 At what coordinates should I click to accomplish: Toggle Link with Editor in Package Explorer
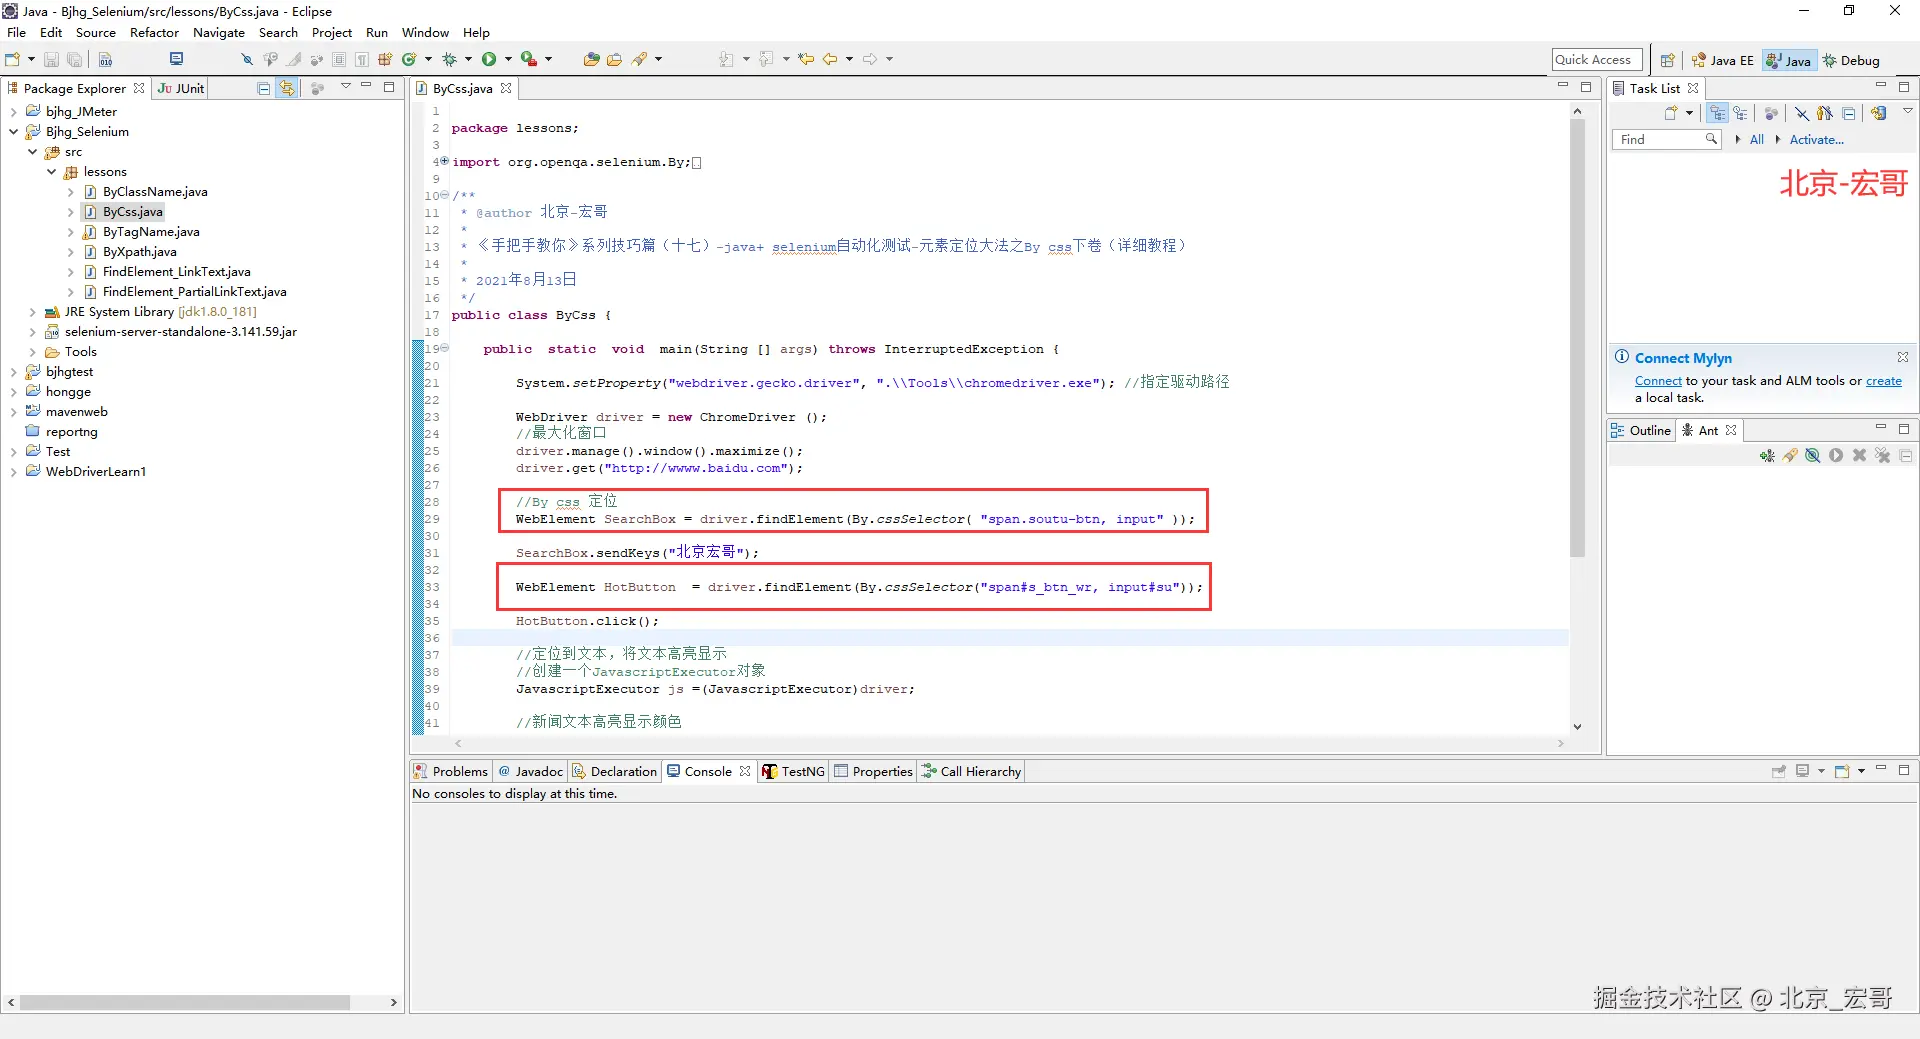287,88
